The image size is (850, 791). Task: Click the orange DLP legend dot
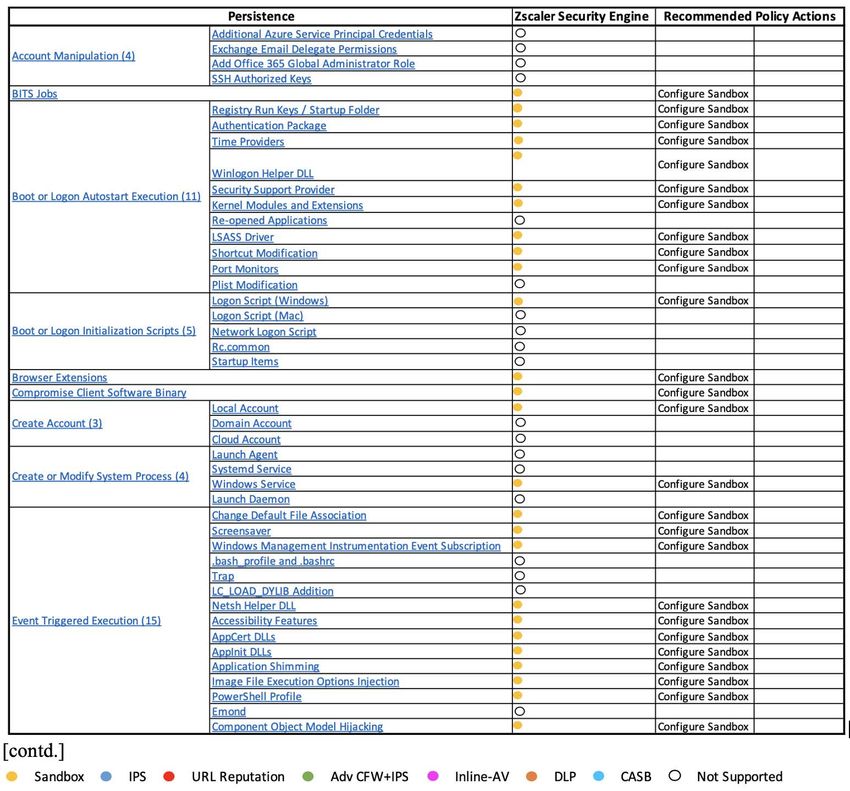point(531,776)
